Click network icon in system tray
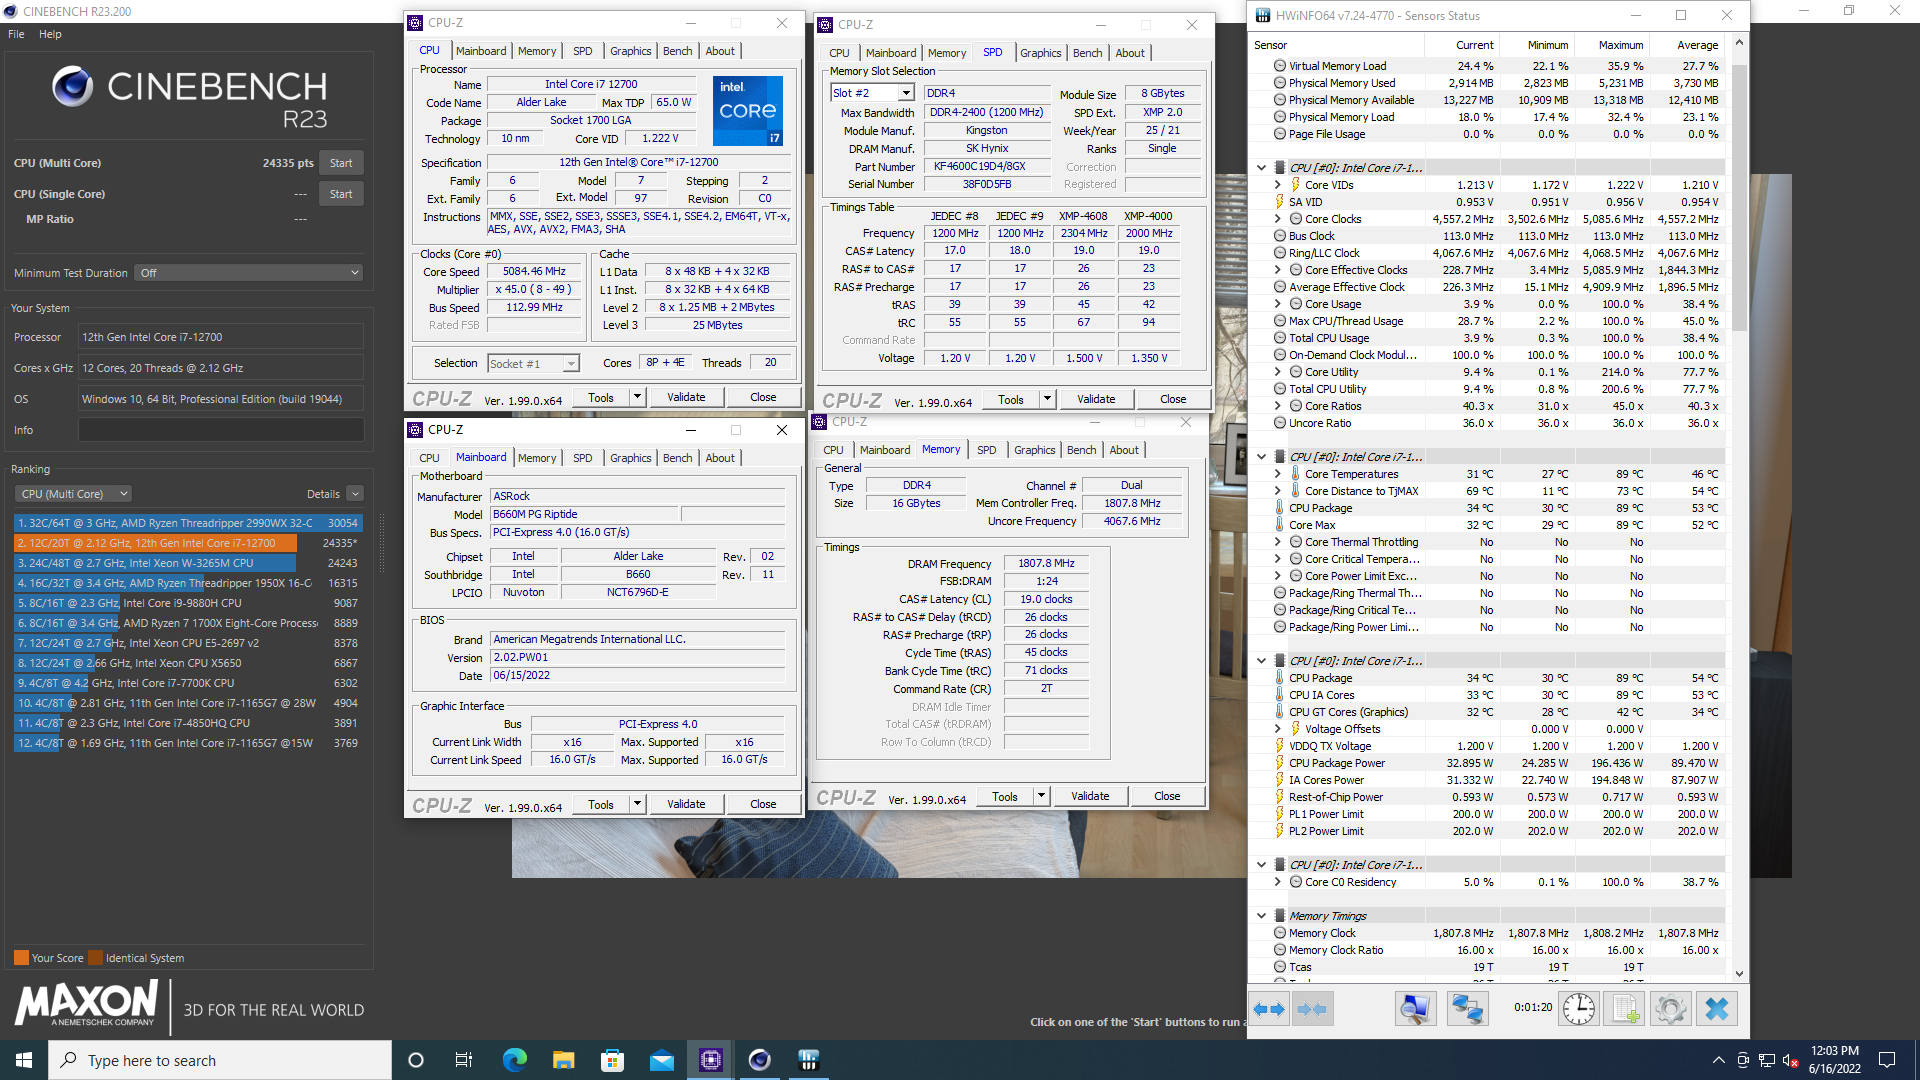Viewport: 1920px width, 1080px height. [x=1767, y=1060]
